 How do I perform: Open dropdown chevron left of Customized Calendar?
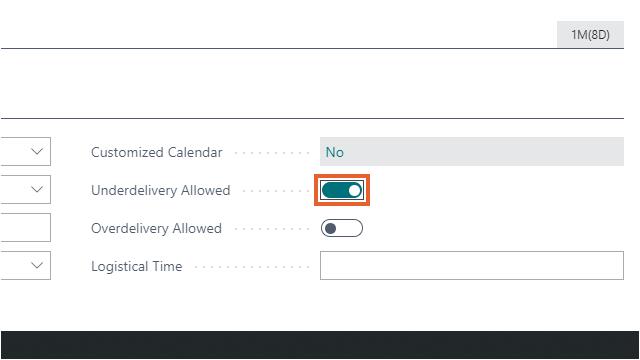[37, 151]
